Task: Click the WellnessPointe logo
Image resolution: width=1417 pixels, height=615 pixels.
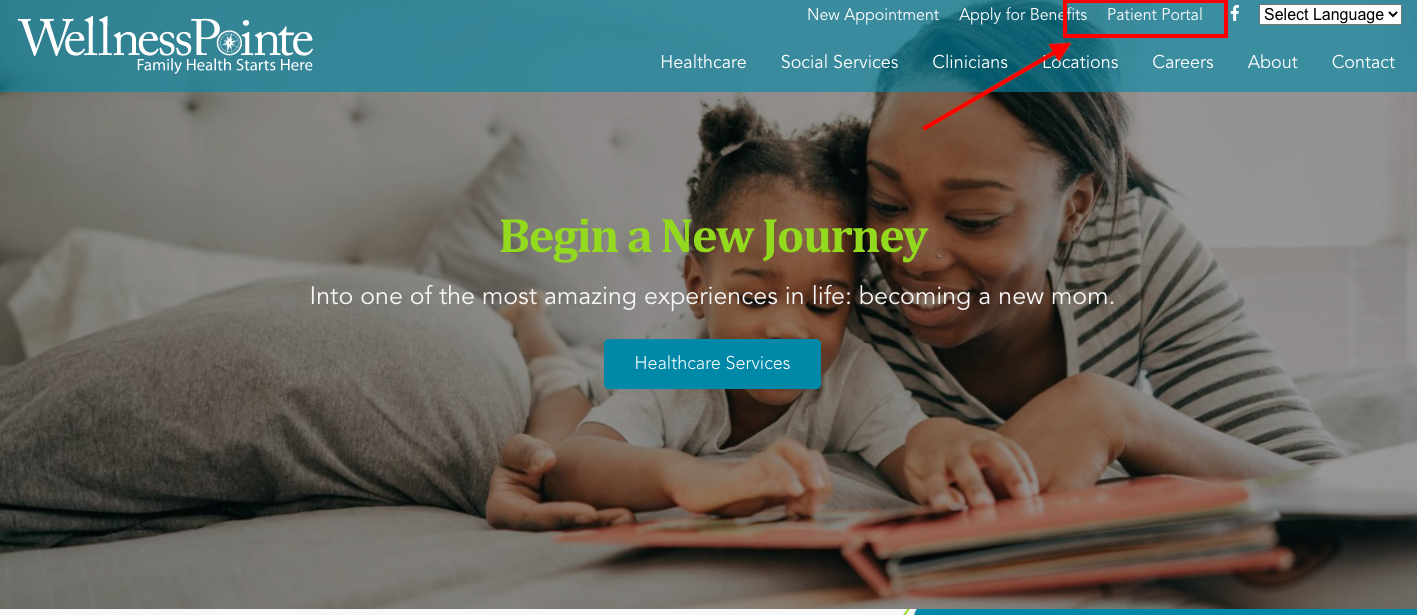Action: (x=165, y=45)
